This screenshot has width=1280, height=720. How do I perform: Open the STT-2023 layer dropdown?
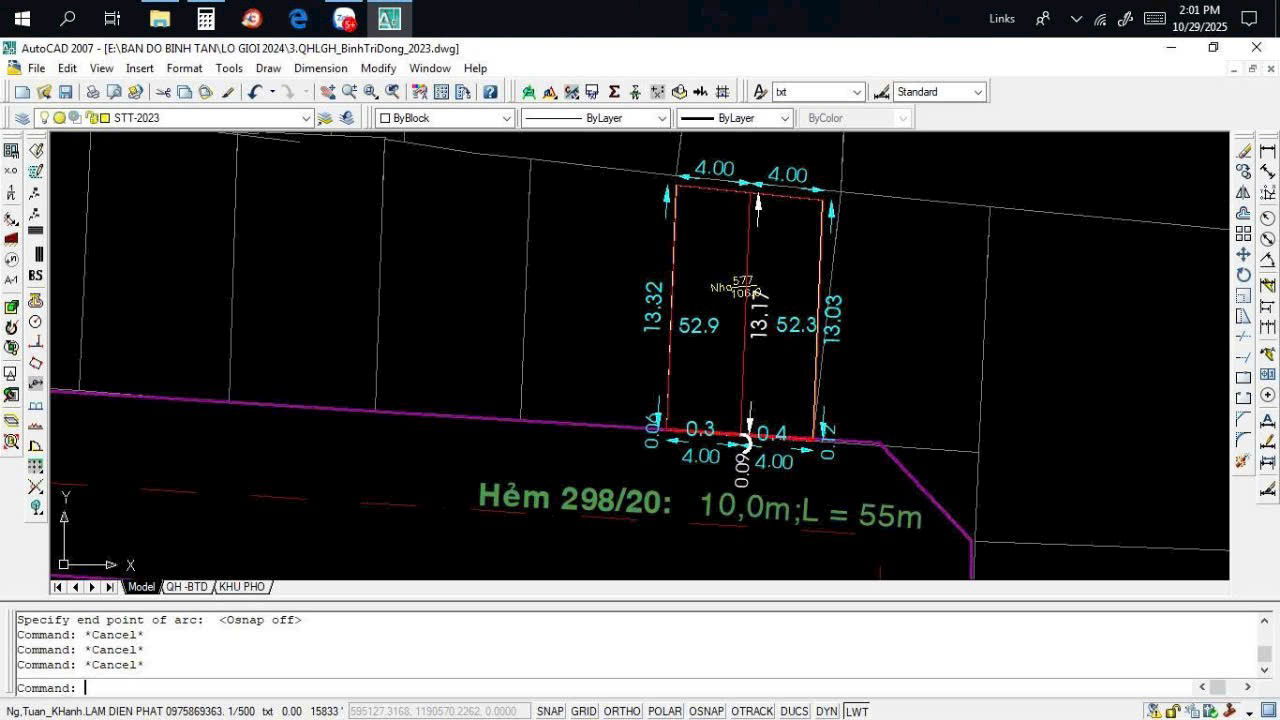coord(306,118)
